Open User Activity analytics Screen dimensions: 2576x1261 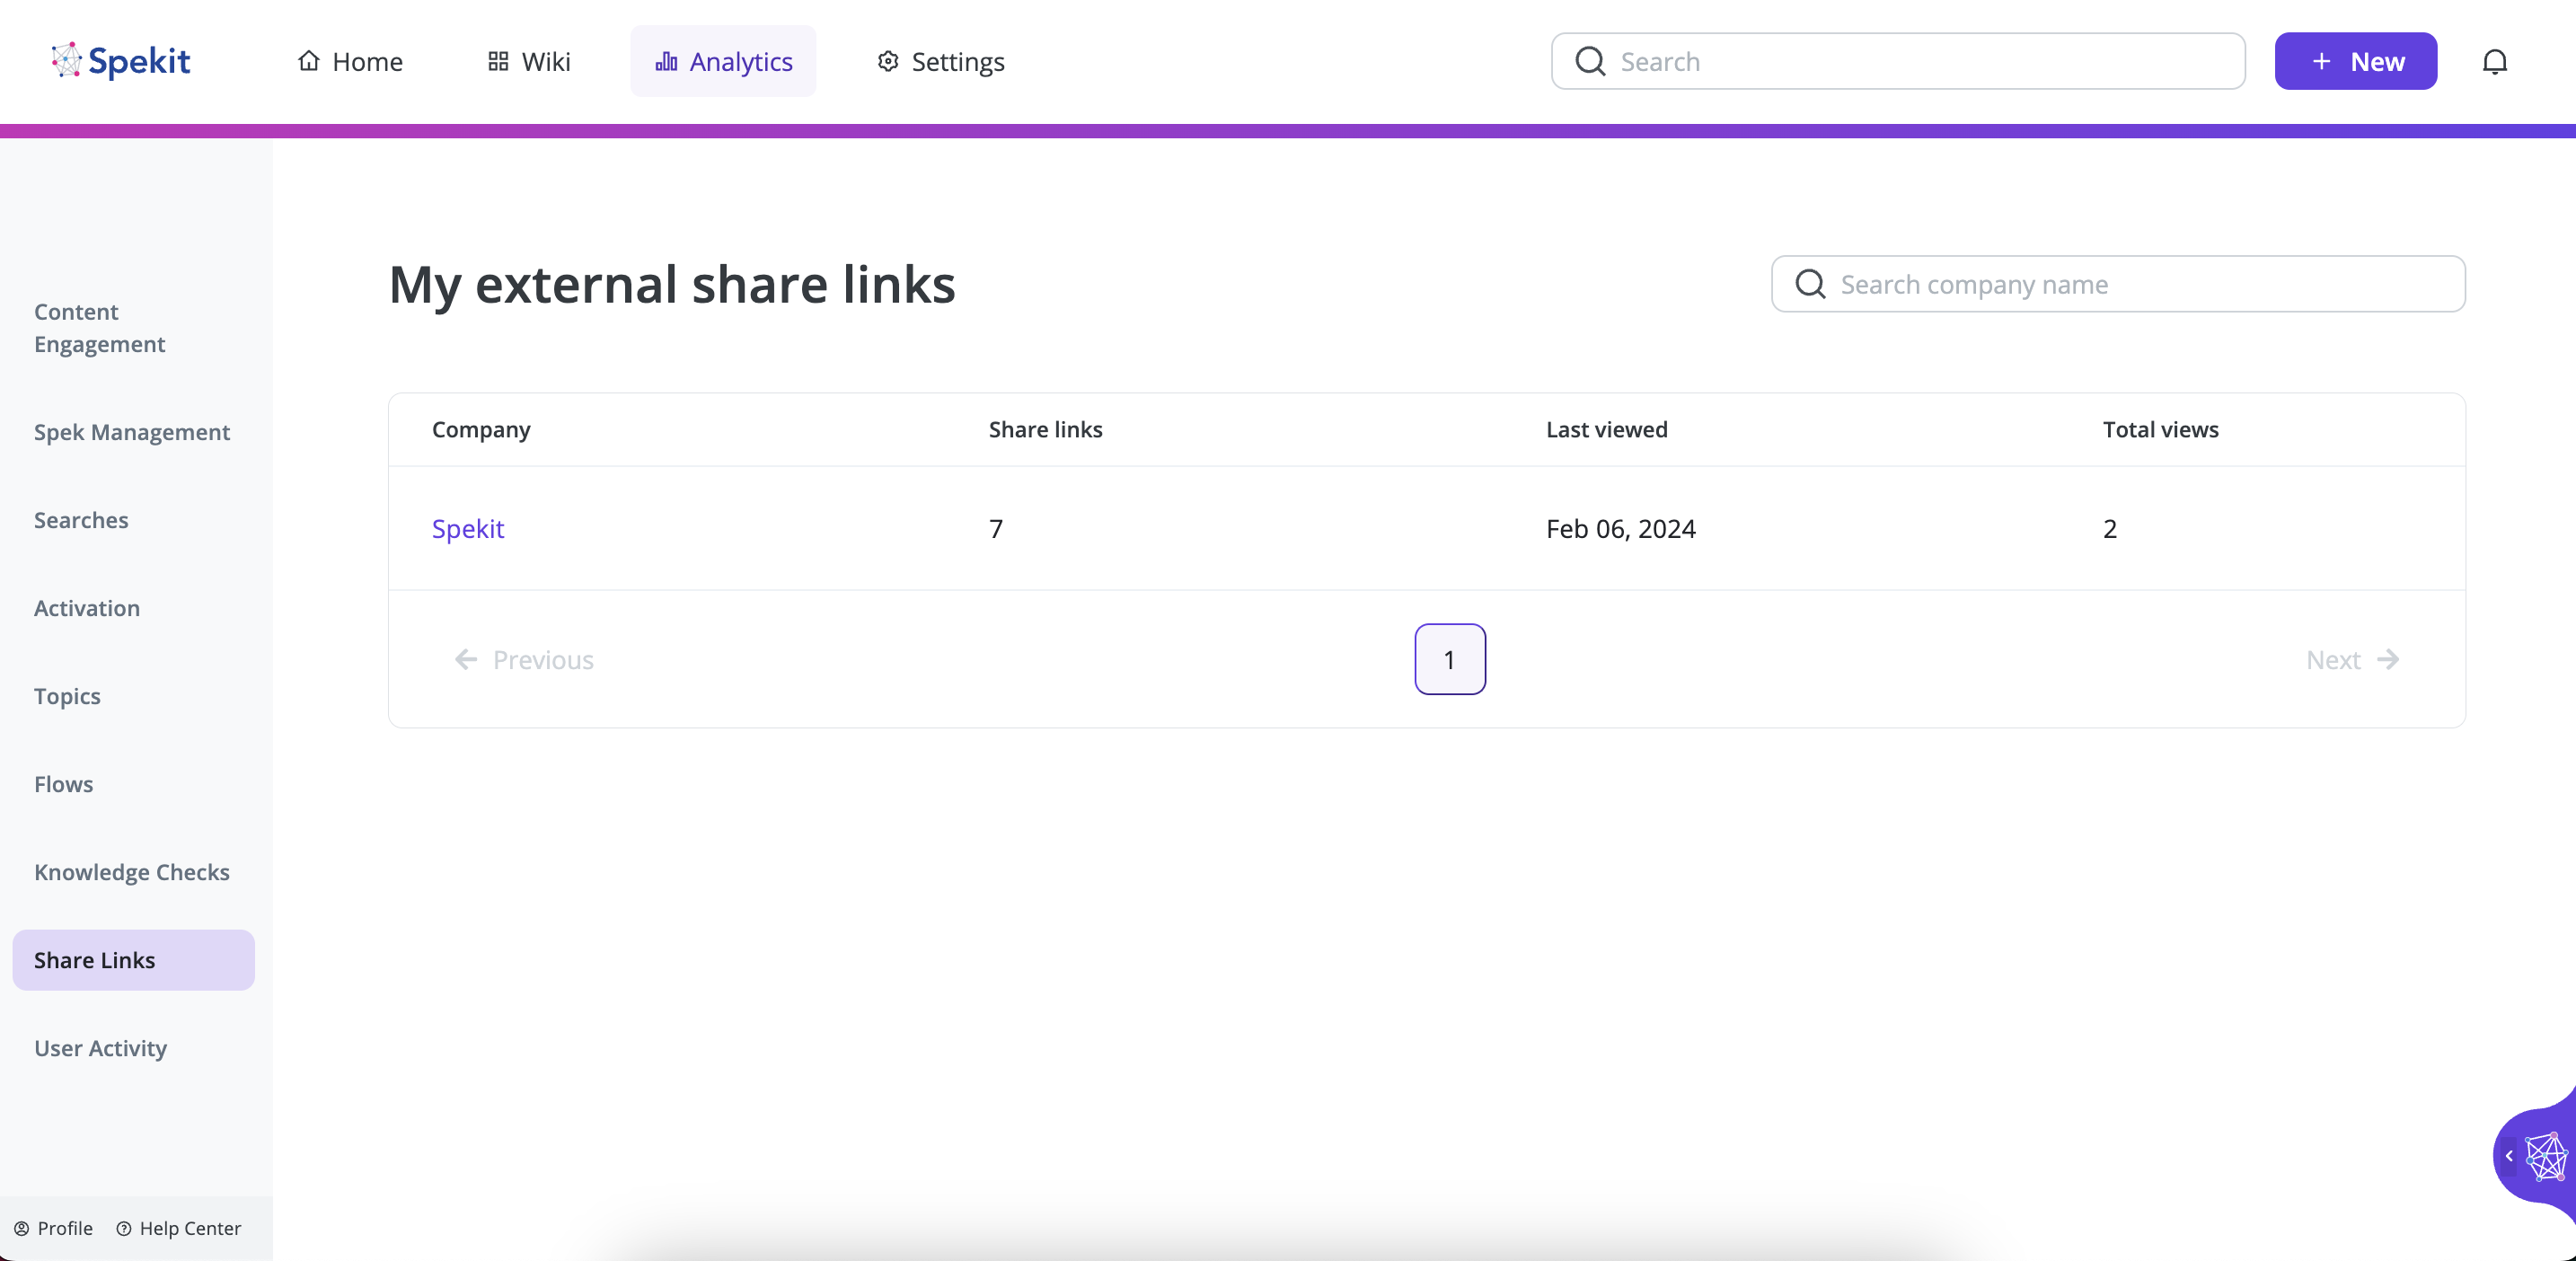100,1048
